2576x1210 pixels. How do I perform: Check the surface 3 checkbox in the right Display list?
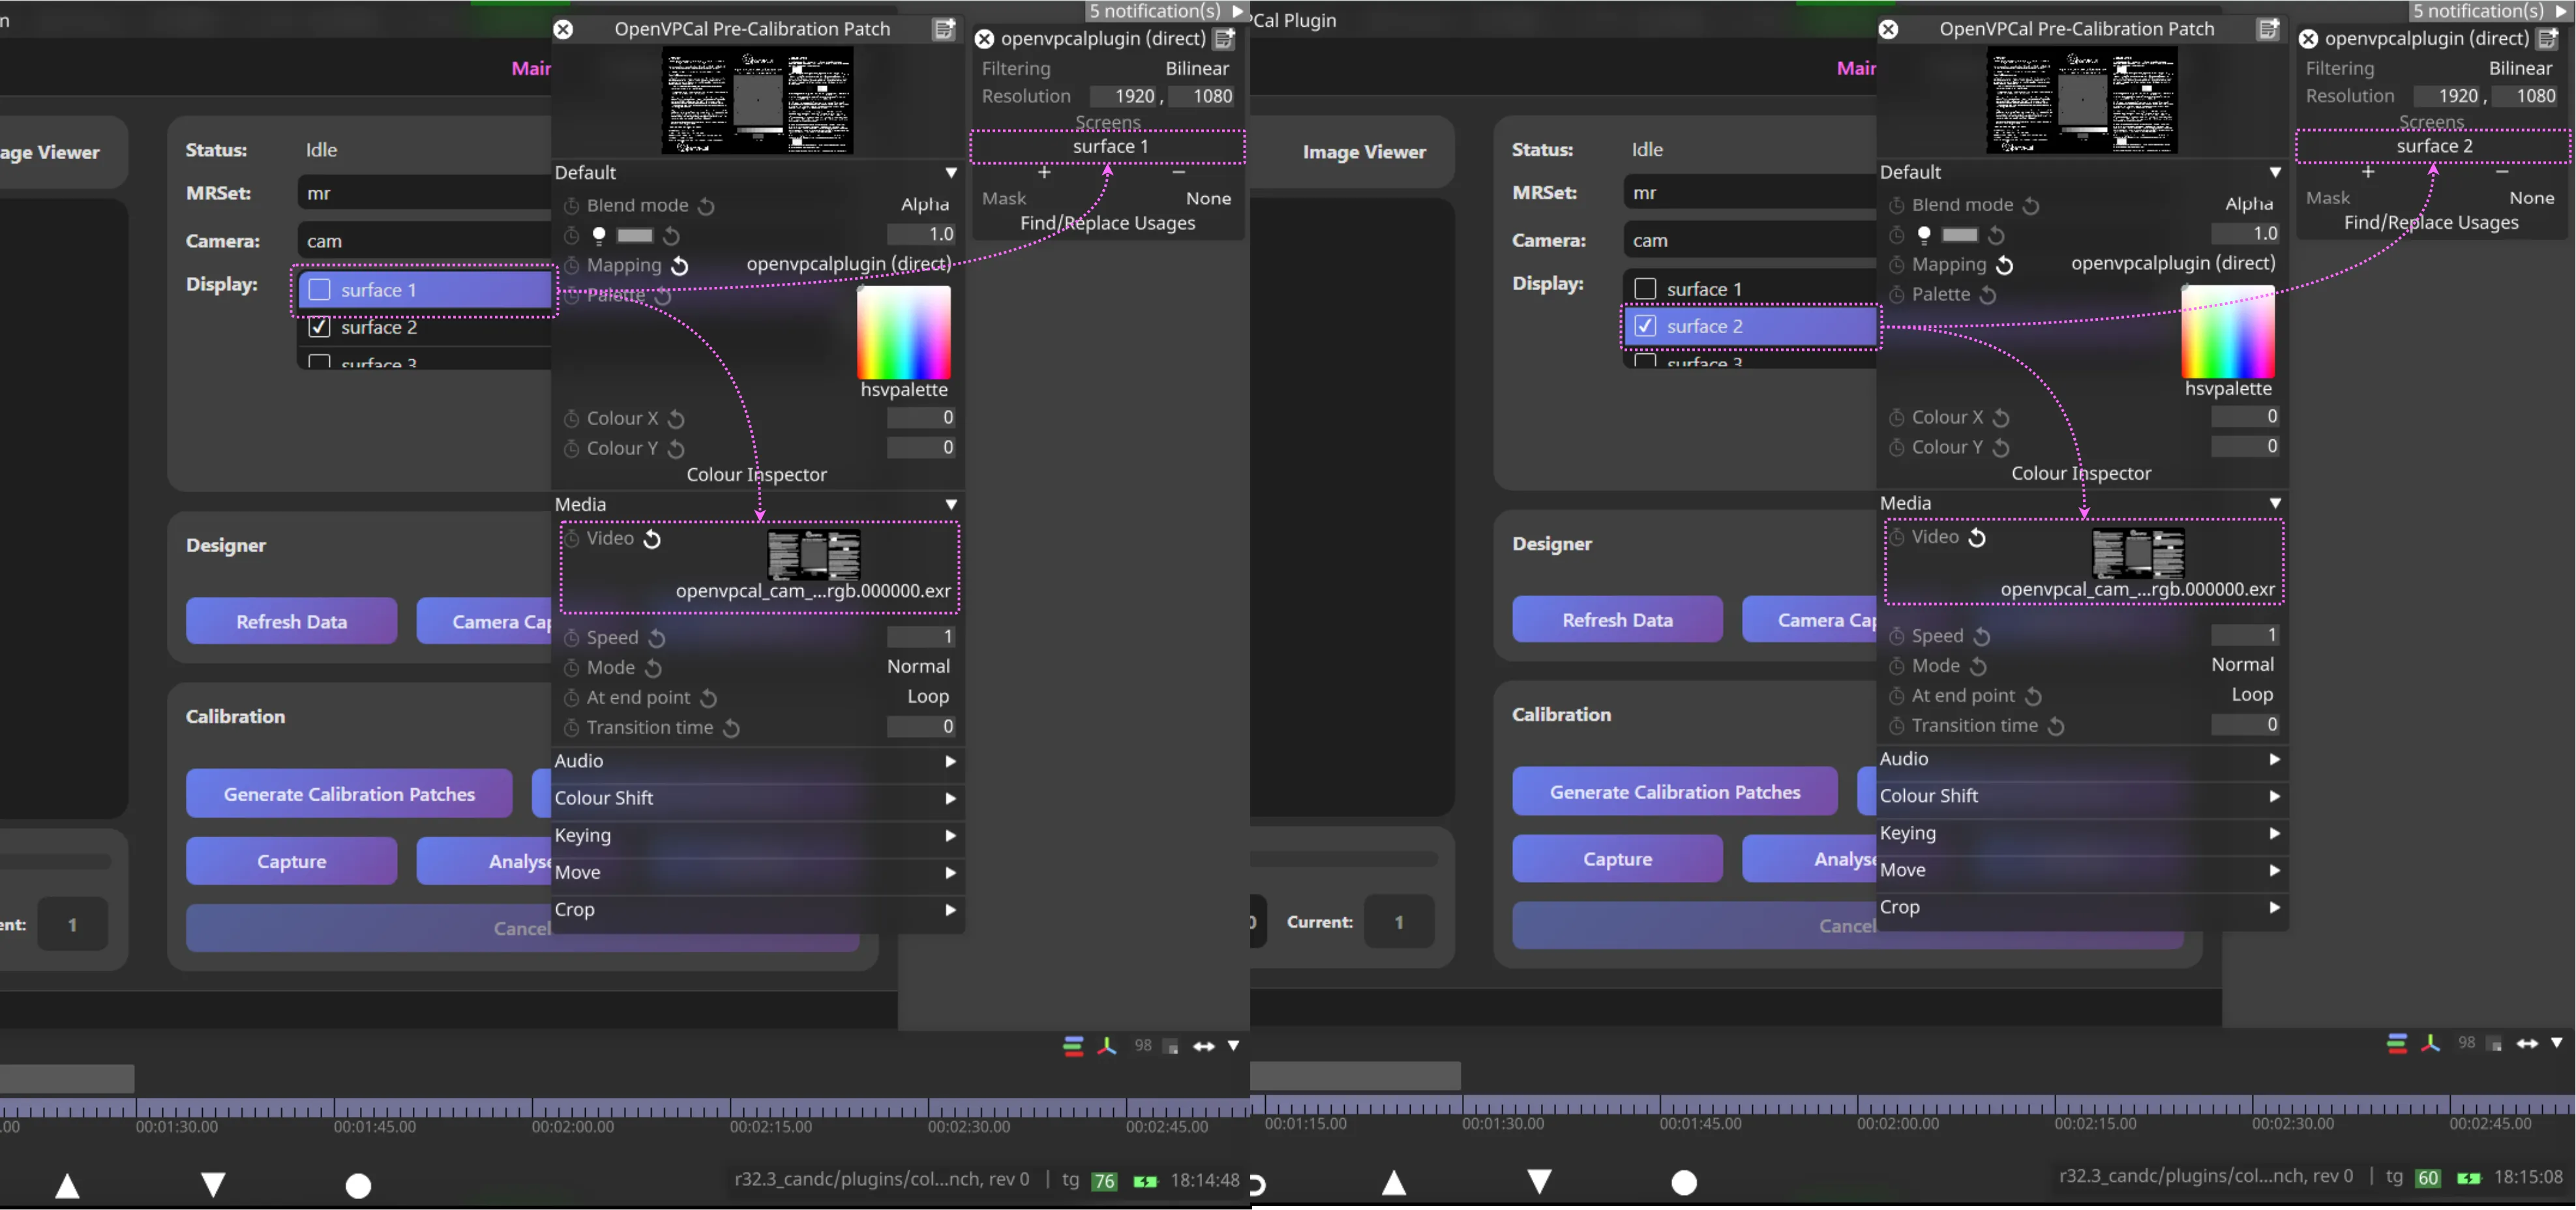[x=1645, y=363]
